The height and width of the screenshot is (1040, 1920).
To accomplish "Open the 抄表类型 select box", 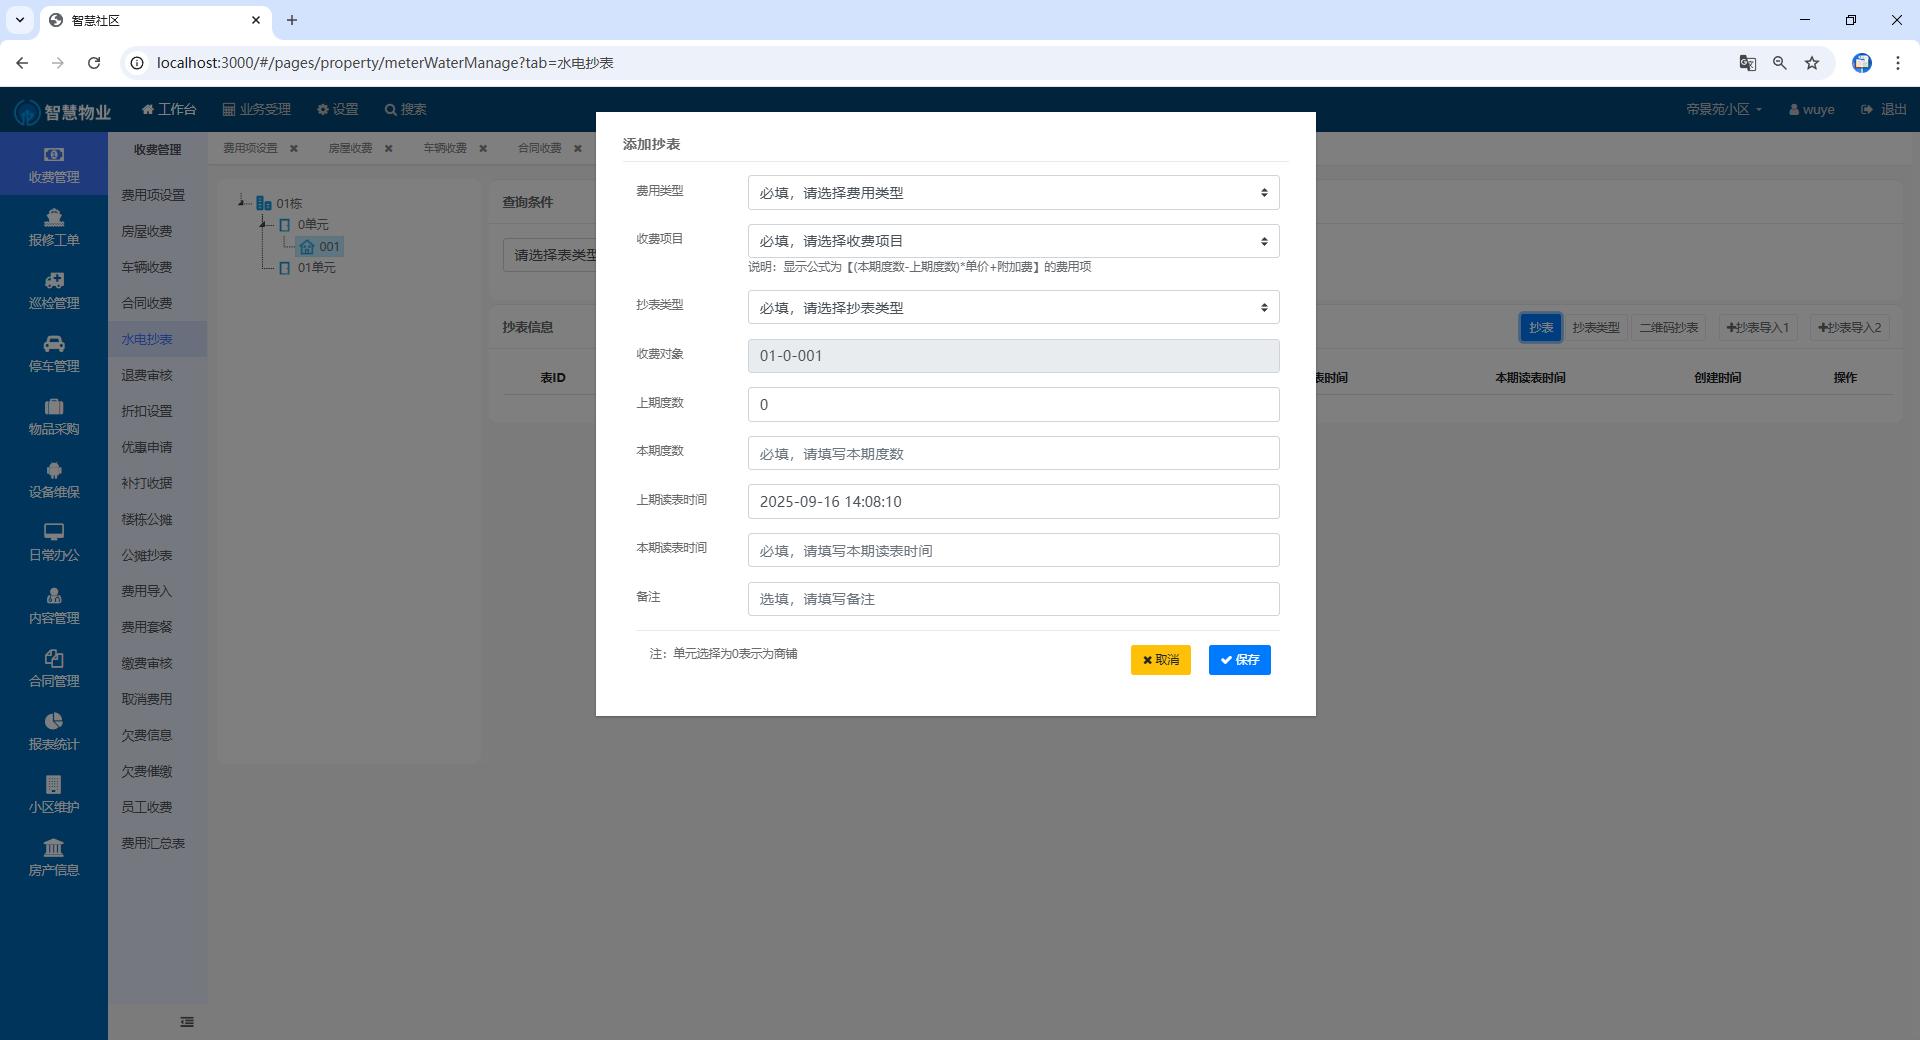I will (1012, 308).
